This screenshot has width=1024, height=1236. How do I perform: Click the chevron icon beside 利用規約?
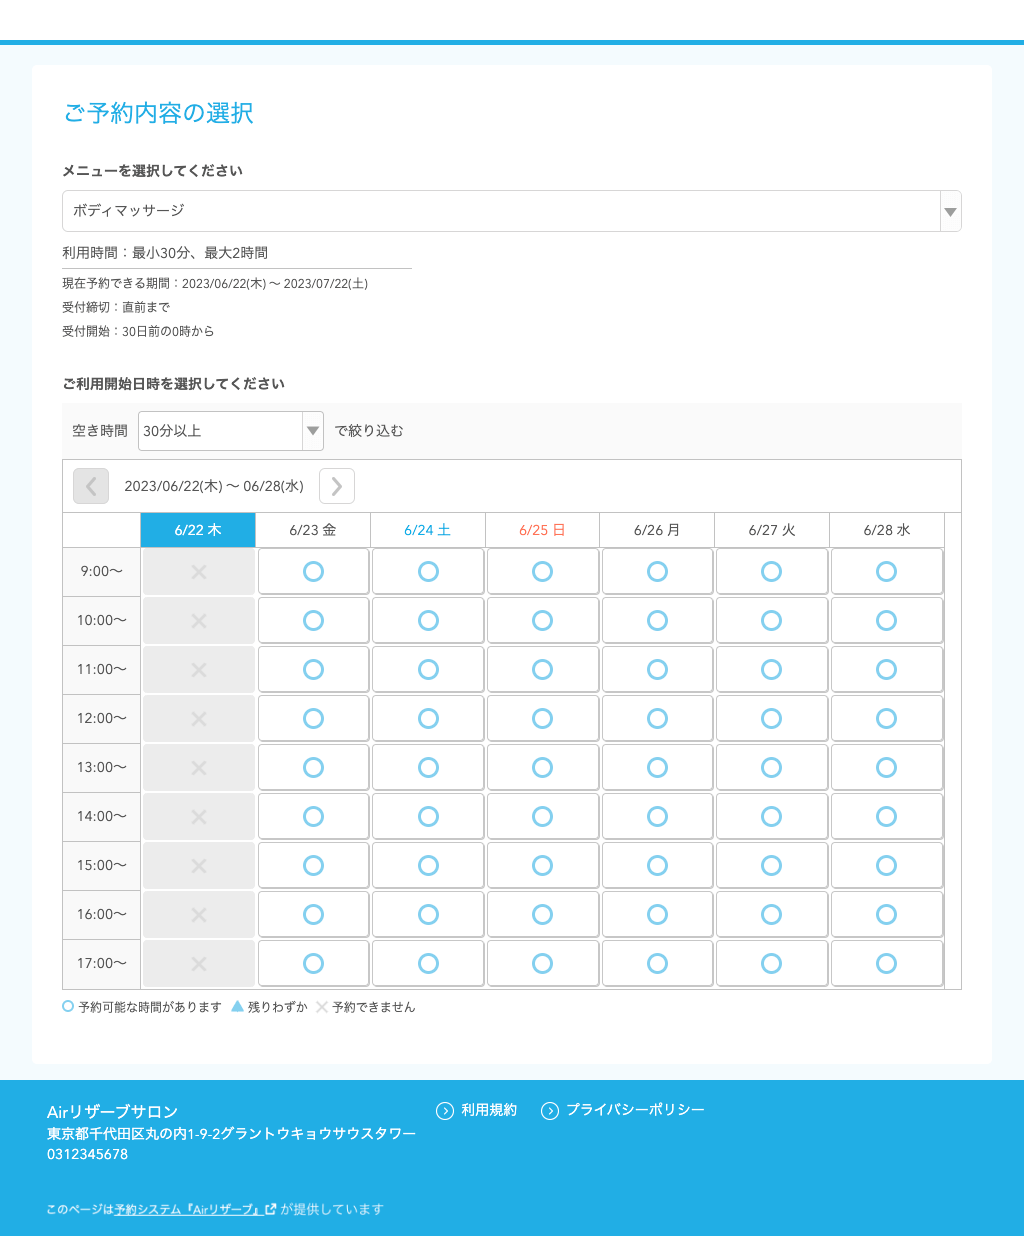point(443,1110)
